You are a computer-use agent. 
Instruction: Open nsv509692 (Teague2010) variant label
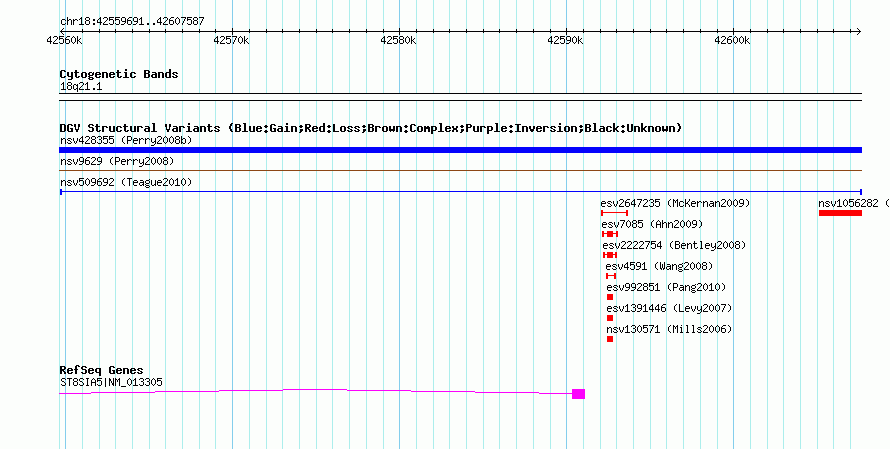(126, 182)
